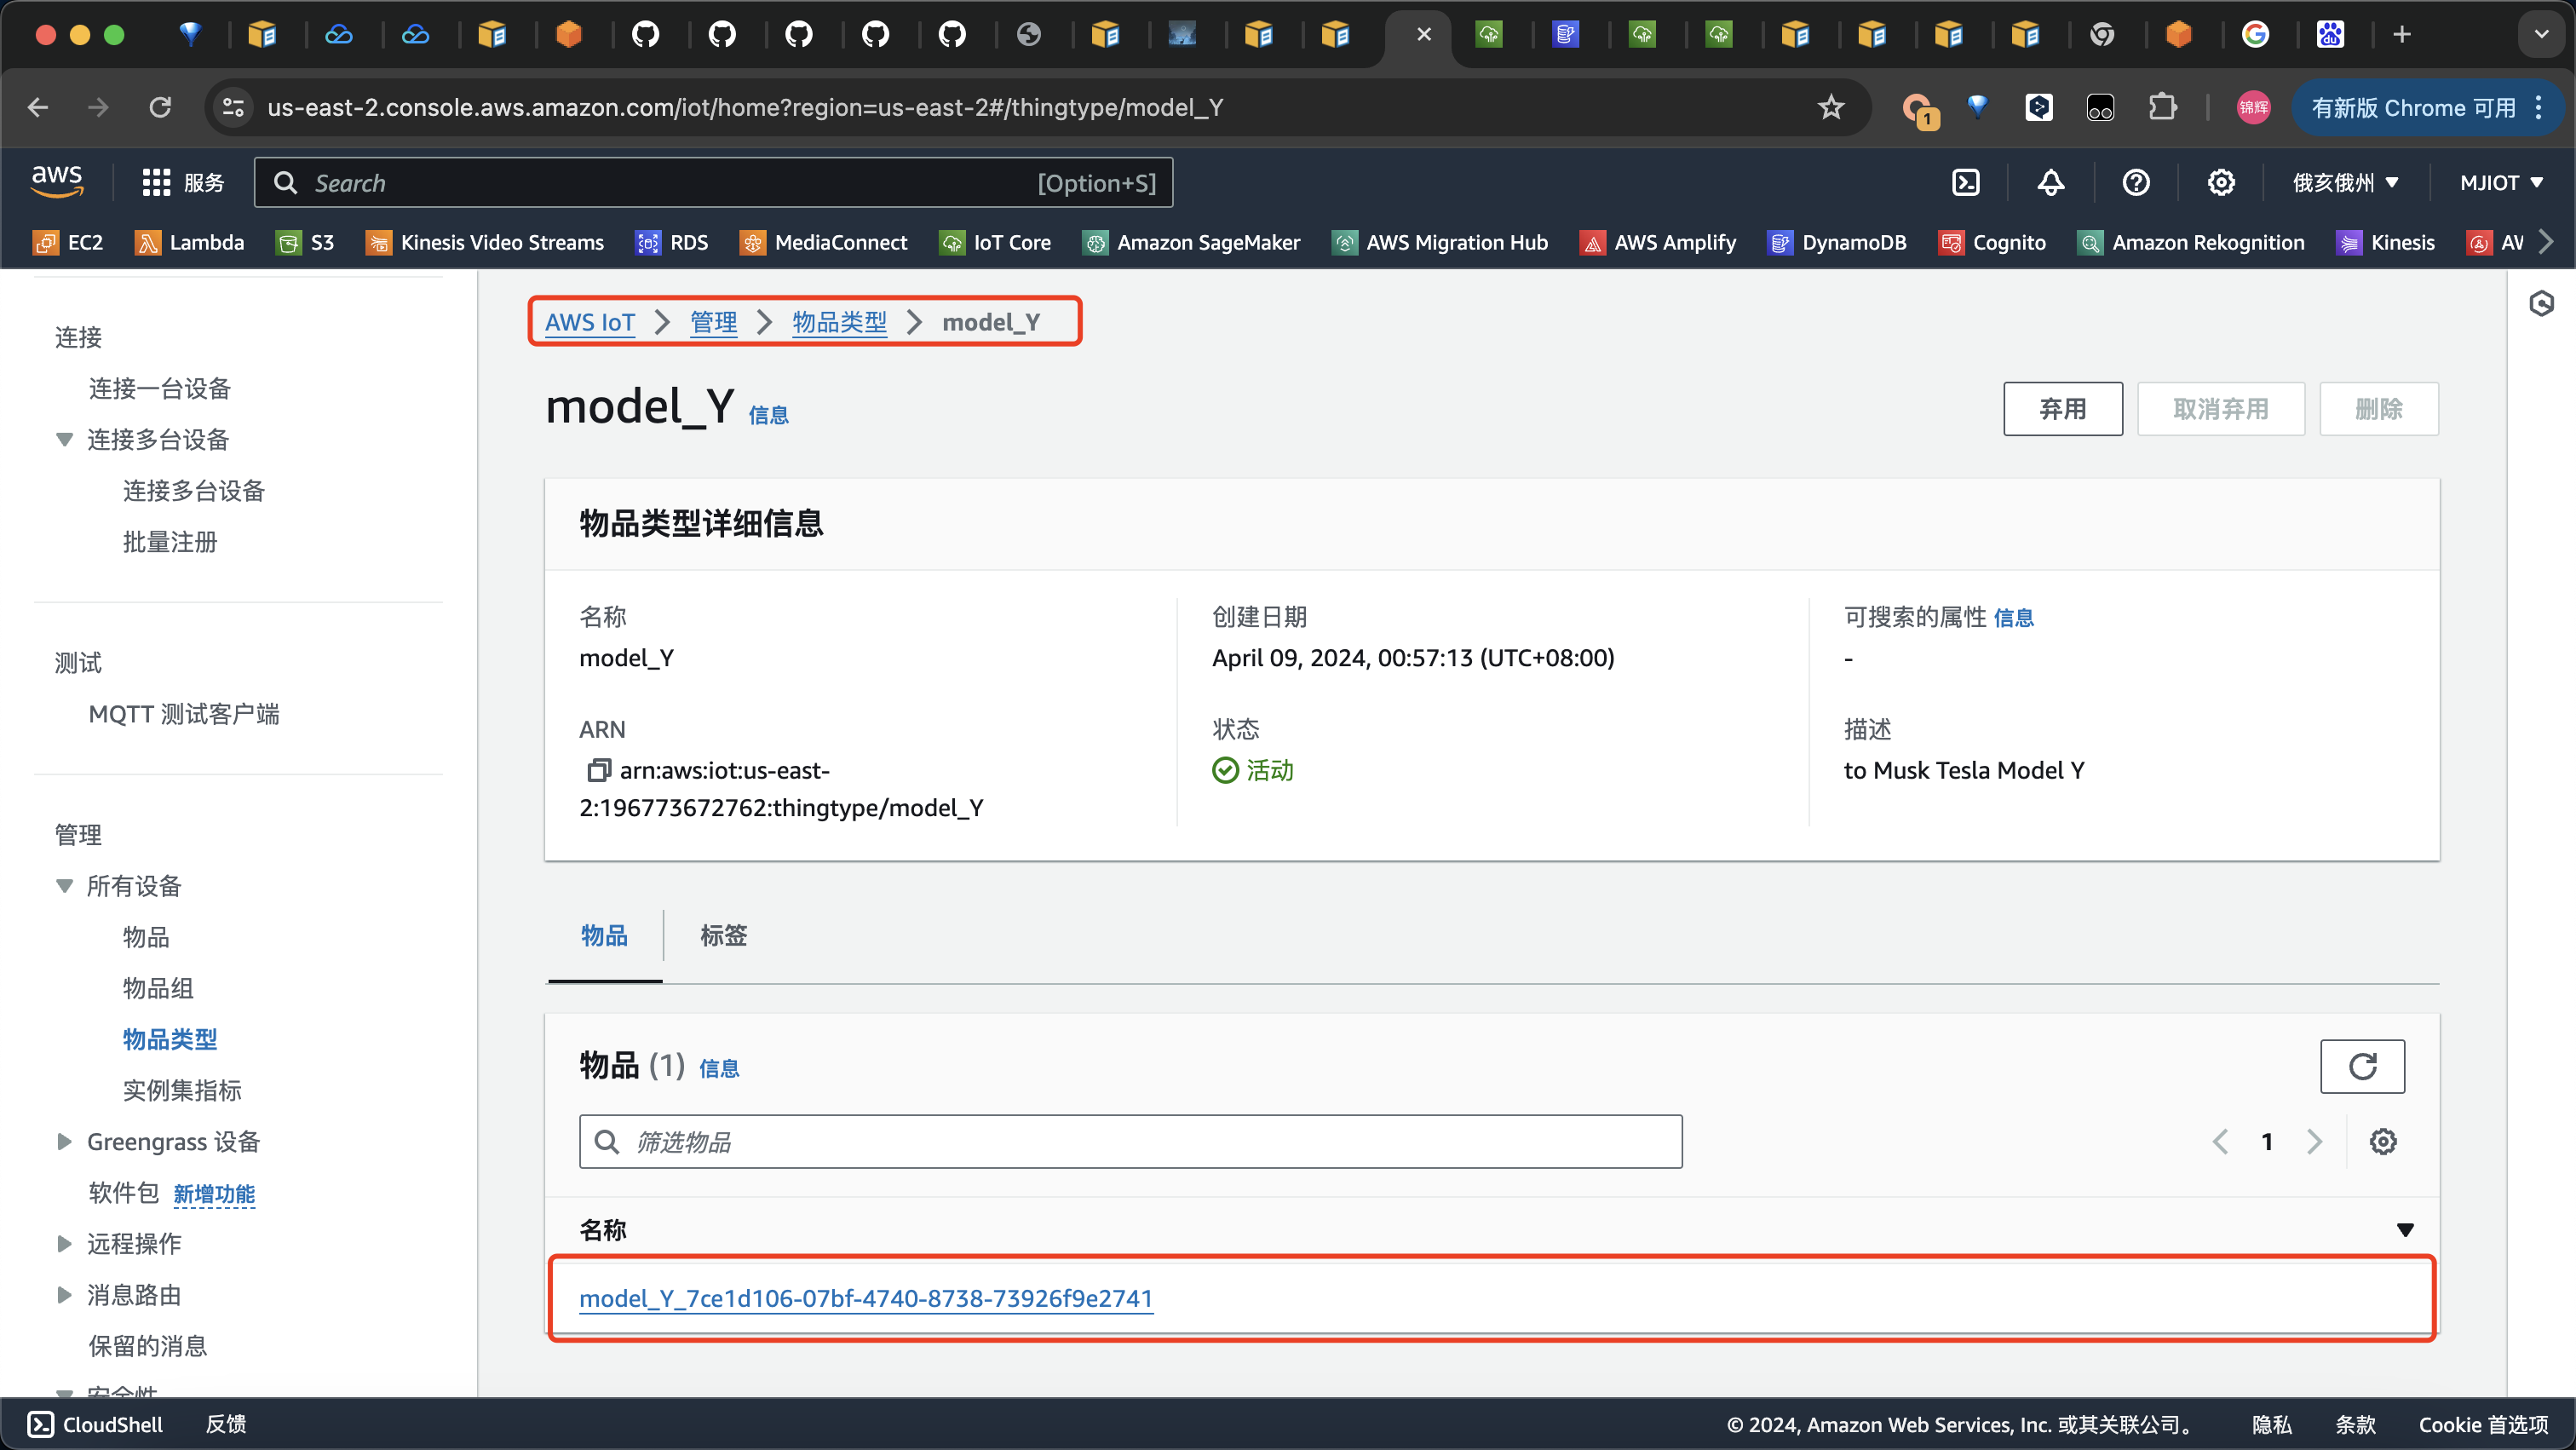2576x1450 pixels.
Task: Open the 信息 link next to model_Y title
Action: [768, 415]
